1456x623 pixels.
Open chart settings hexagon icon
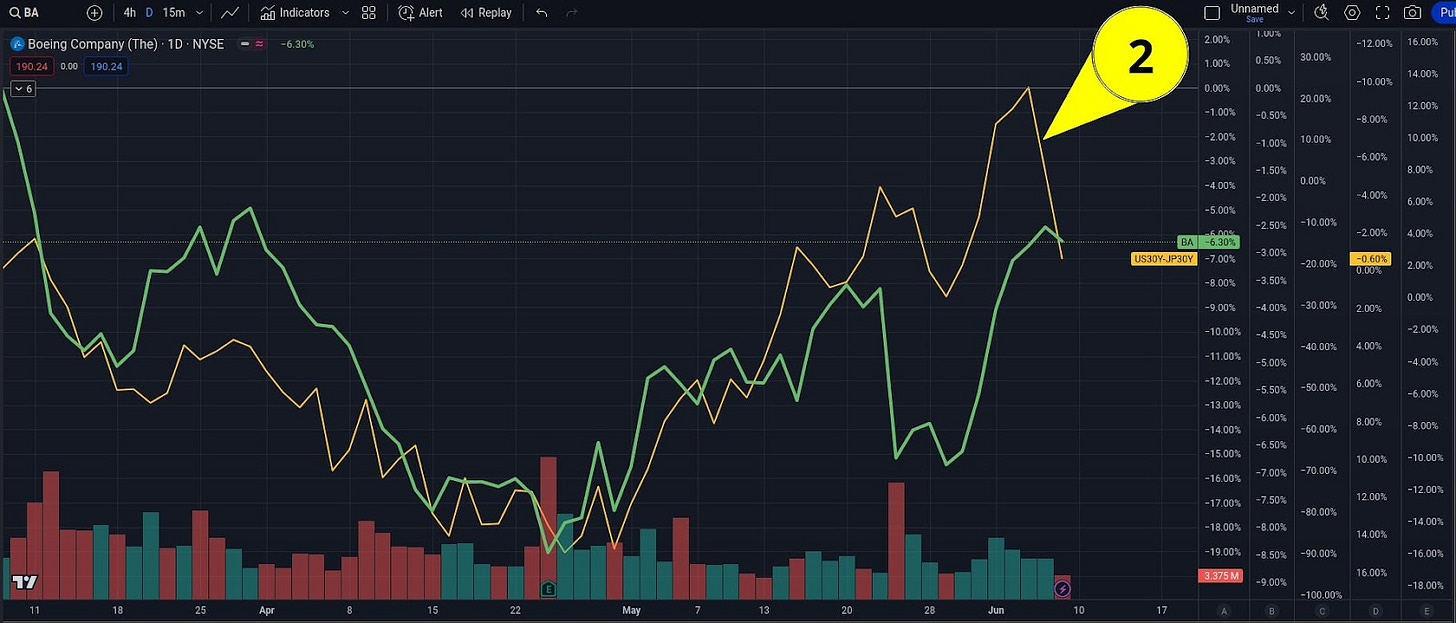1352,13
